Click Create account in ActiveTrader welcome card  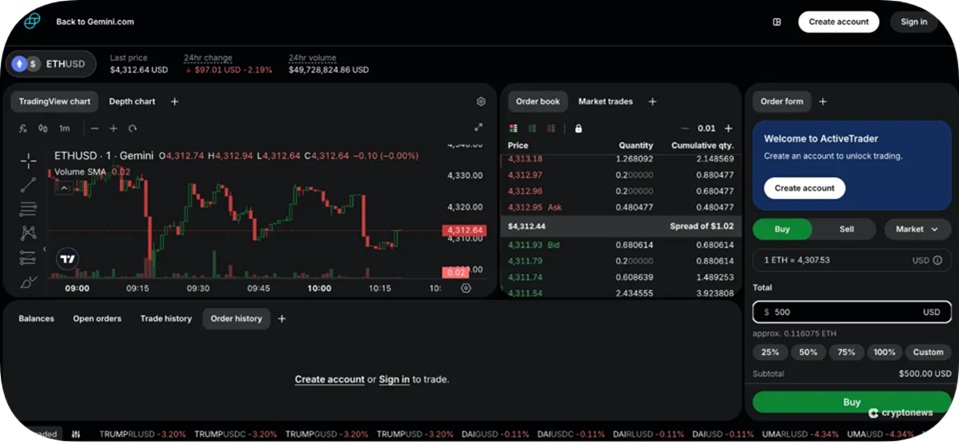(804, 188)
